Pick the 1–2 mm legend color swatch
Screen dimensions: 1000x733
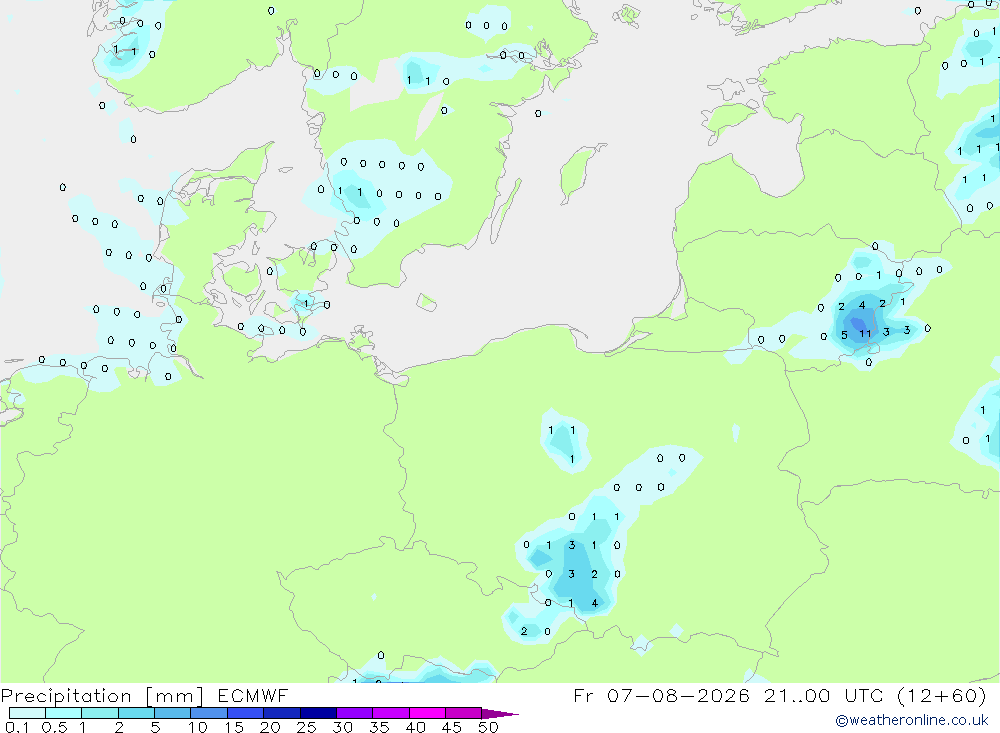click(99, 713)
